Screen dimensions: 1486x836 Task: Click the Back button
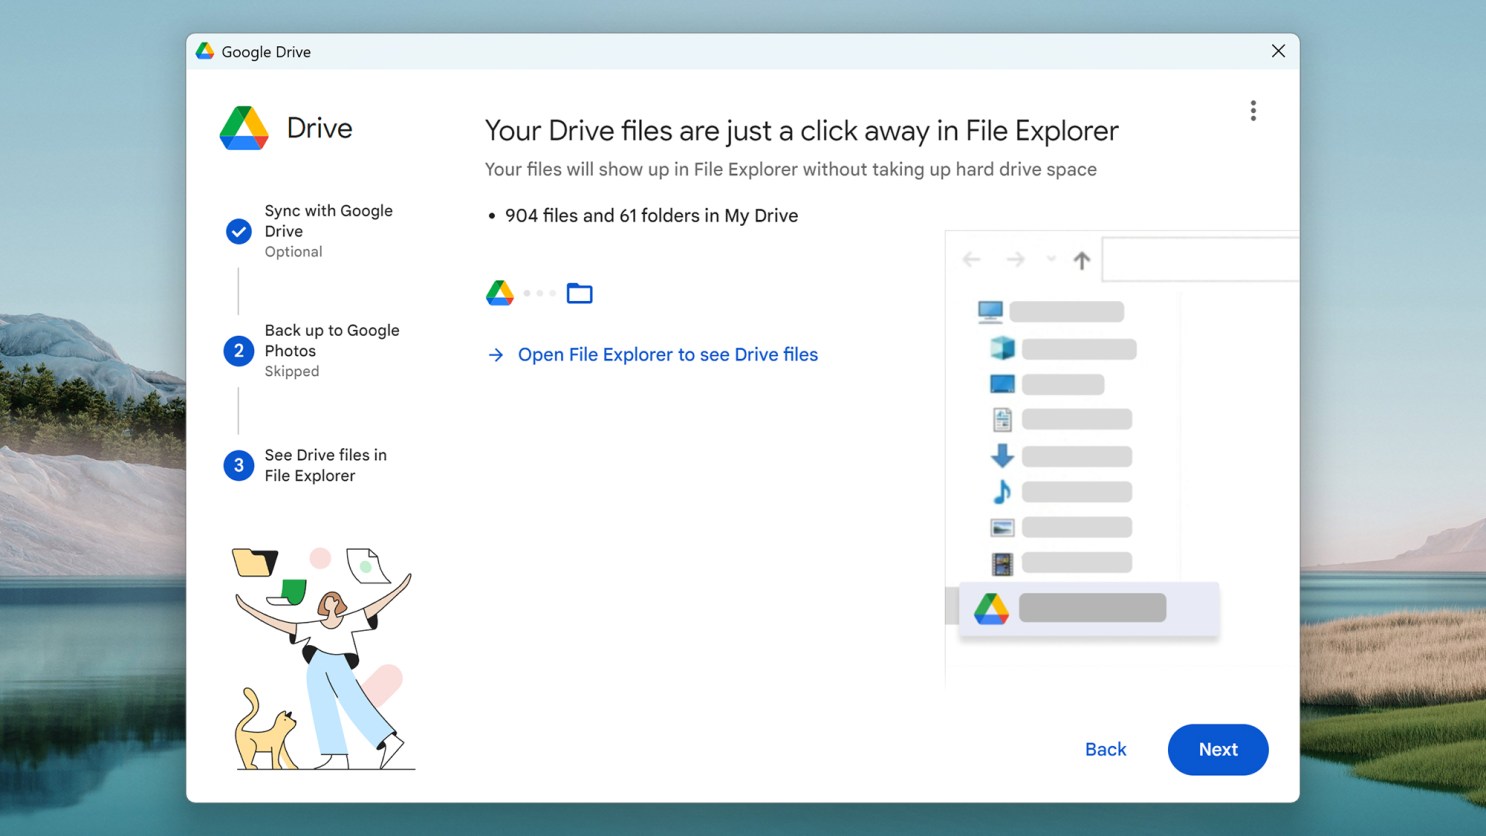point(1105,749)
